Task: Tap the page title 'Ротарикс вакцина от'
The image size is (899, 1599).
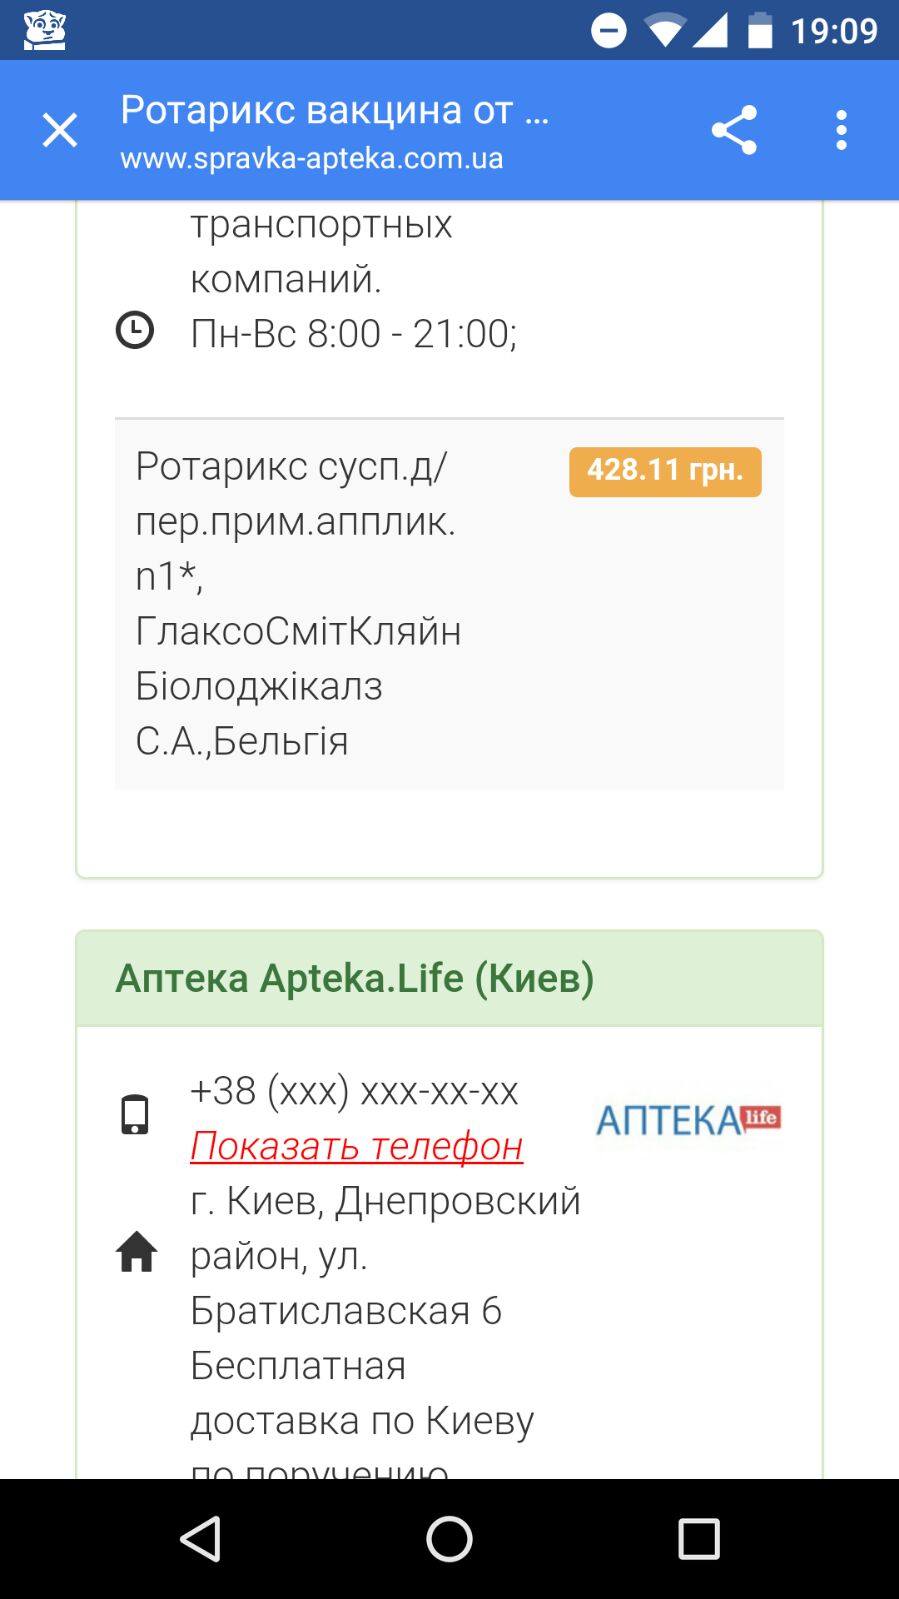Action: click(334, 110)
